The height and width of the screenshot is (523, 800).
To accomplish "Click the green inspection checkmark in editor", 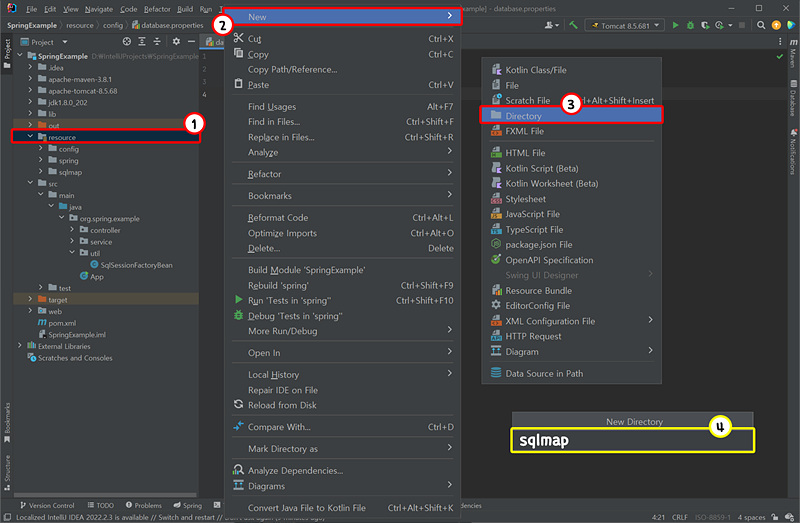I will (x=779, y=56).
